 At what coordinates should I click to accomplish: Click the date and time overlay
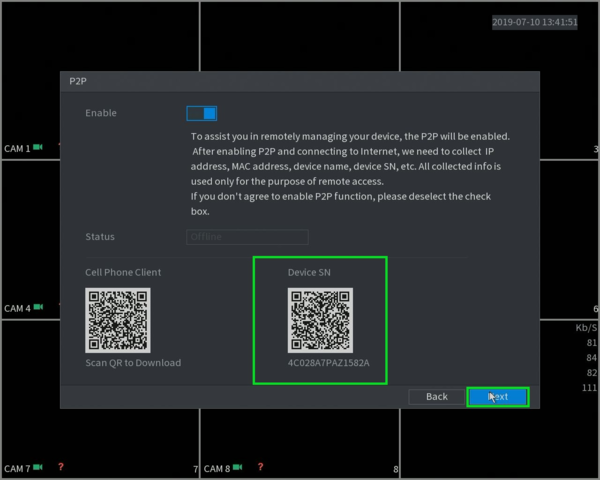click(535, 22)
